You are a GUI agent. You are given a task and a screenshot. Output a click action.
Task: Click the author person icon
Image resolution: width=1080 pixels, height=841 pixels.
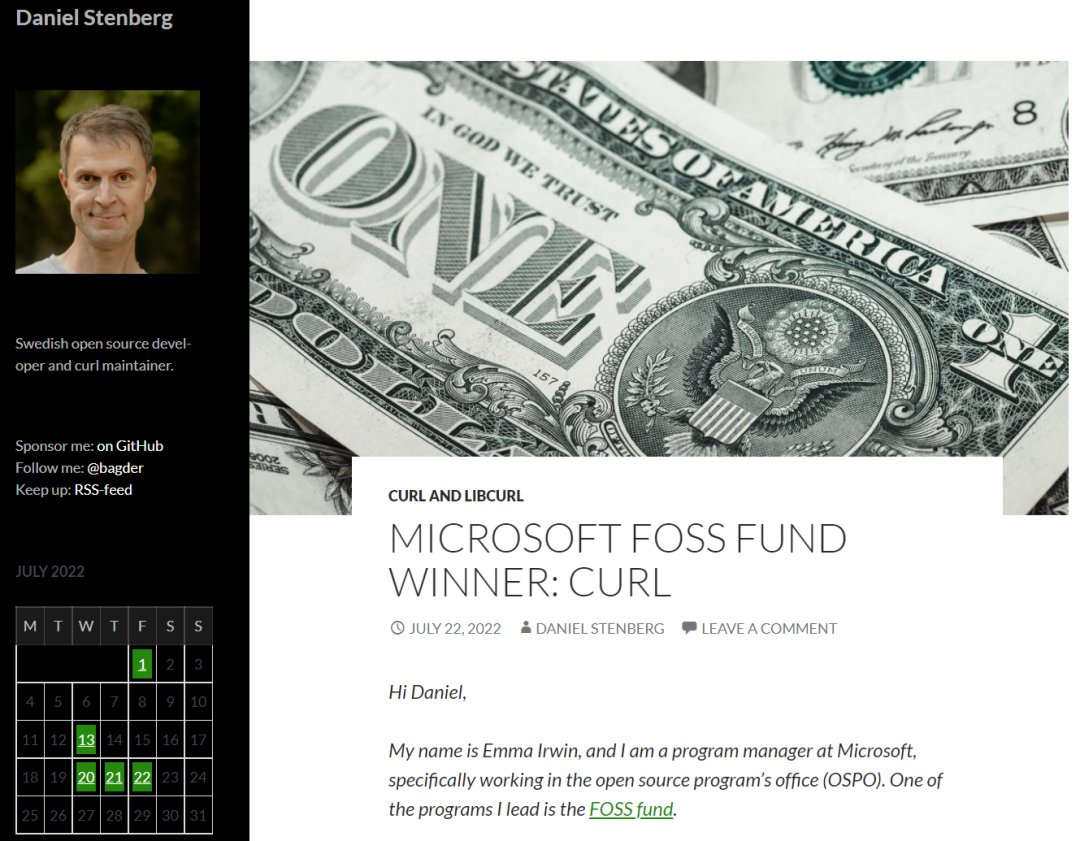(x=526, y=627)
